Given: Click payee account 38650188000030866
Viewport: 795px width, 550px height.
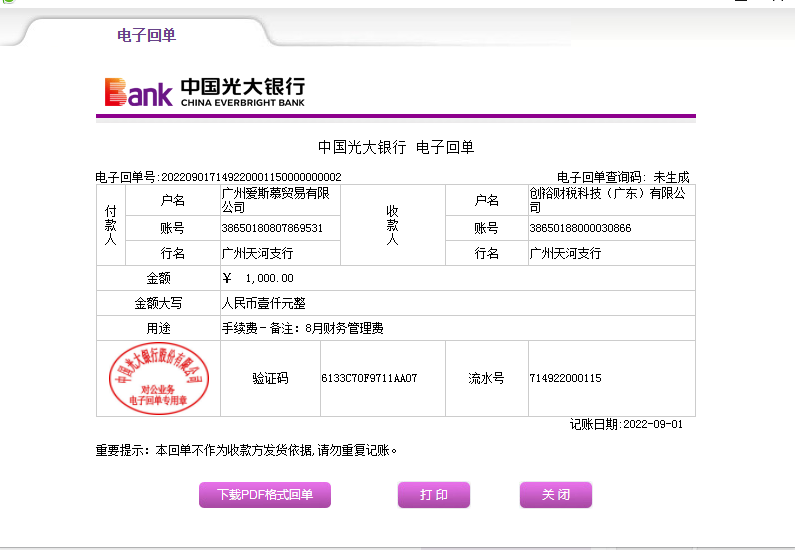Looking at the screenshot, I should (580, 228).
